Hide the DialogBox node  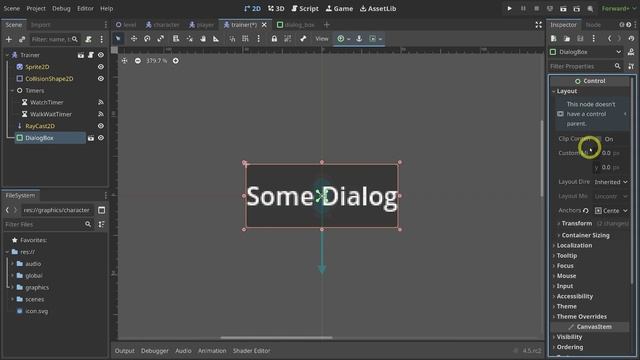click(101, 138)
